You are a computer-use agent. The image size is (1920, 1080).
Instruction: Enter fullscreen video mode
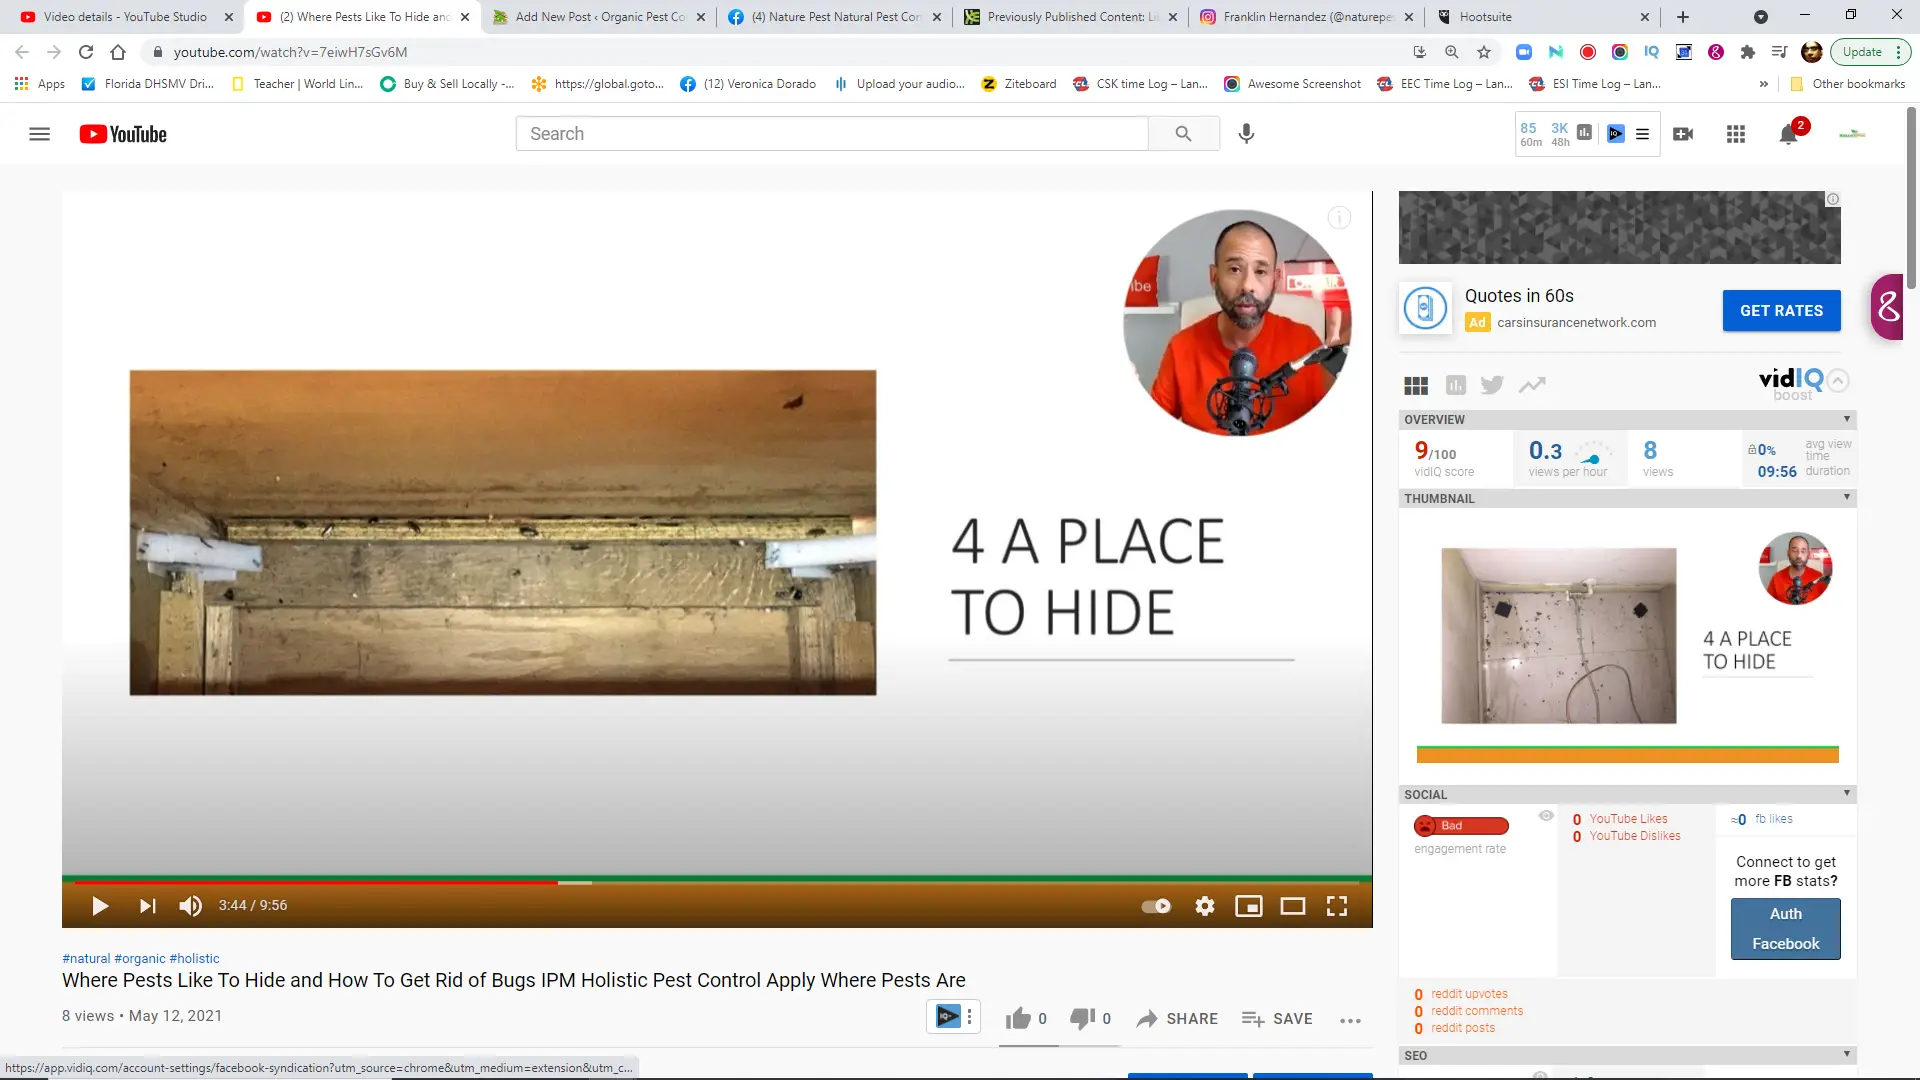[x=1337, y=906]
